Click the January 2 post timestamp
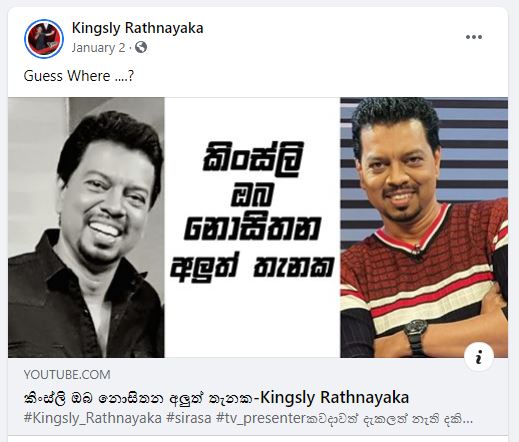 (x=98, y=48)
